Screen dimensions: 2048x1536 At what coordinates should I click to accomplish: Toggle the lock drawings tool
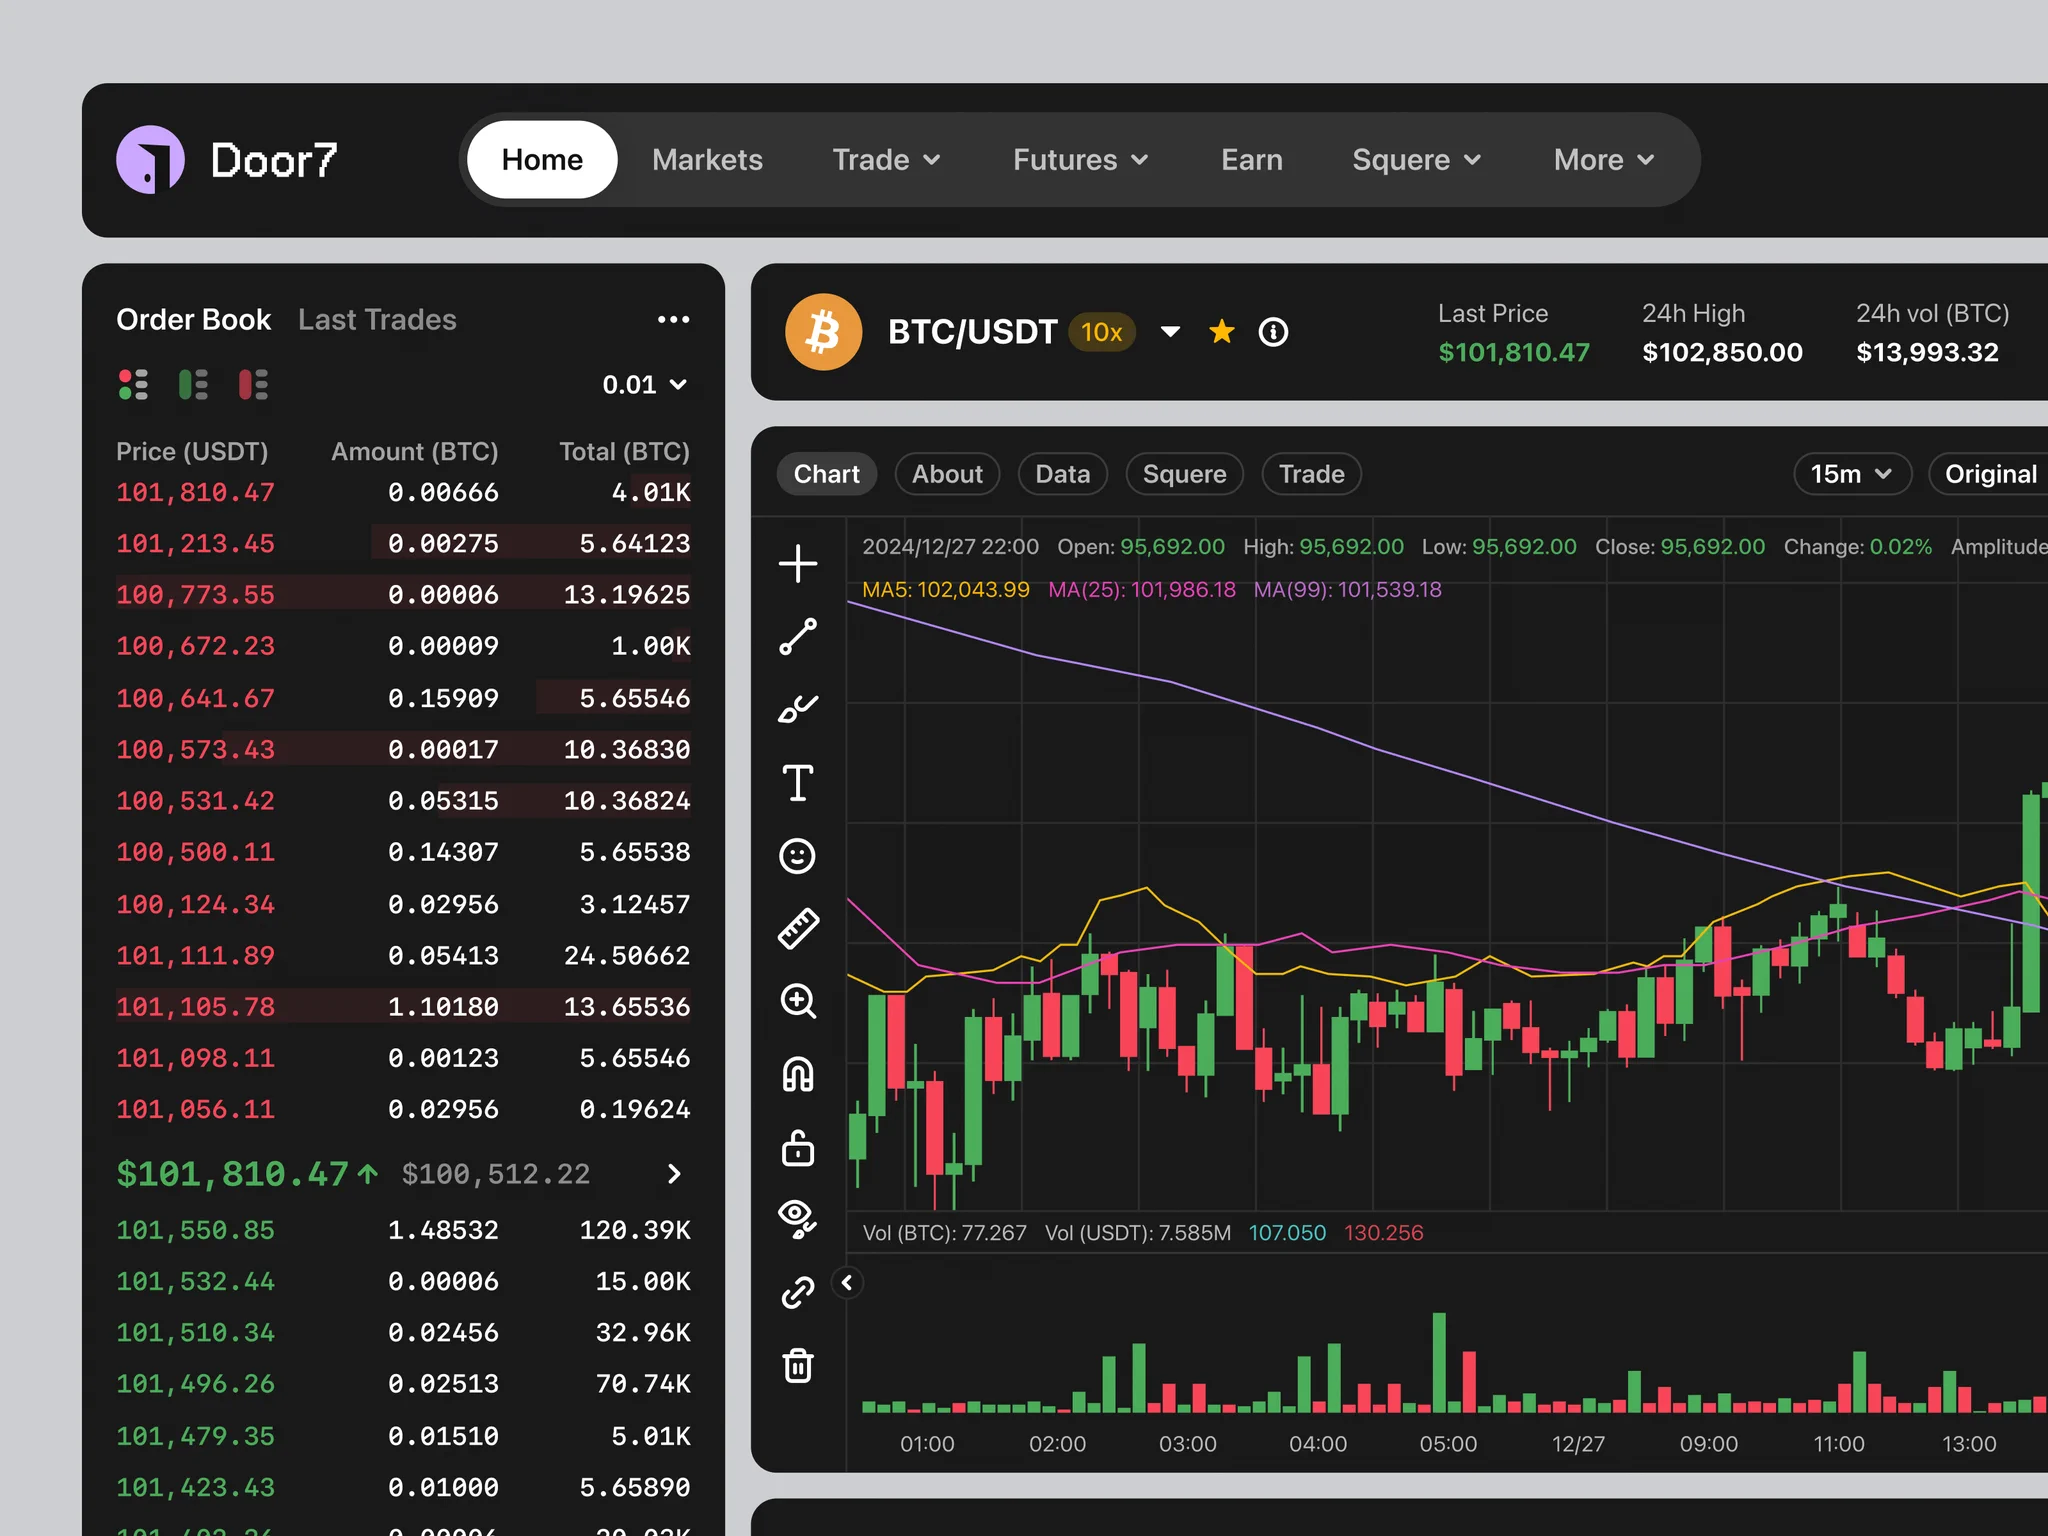coord(798,1148)
